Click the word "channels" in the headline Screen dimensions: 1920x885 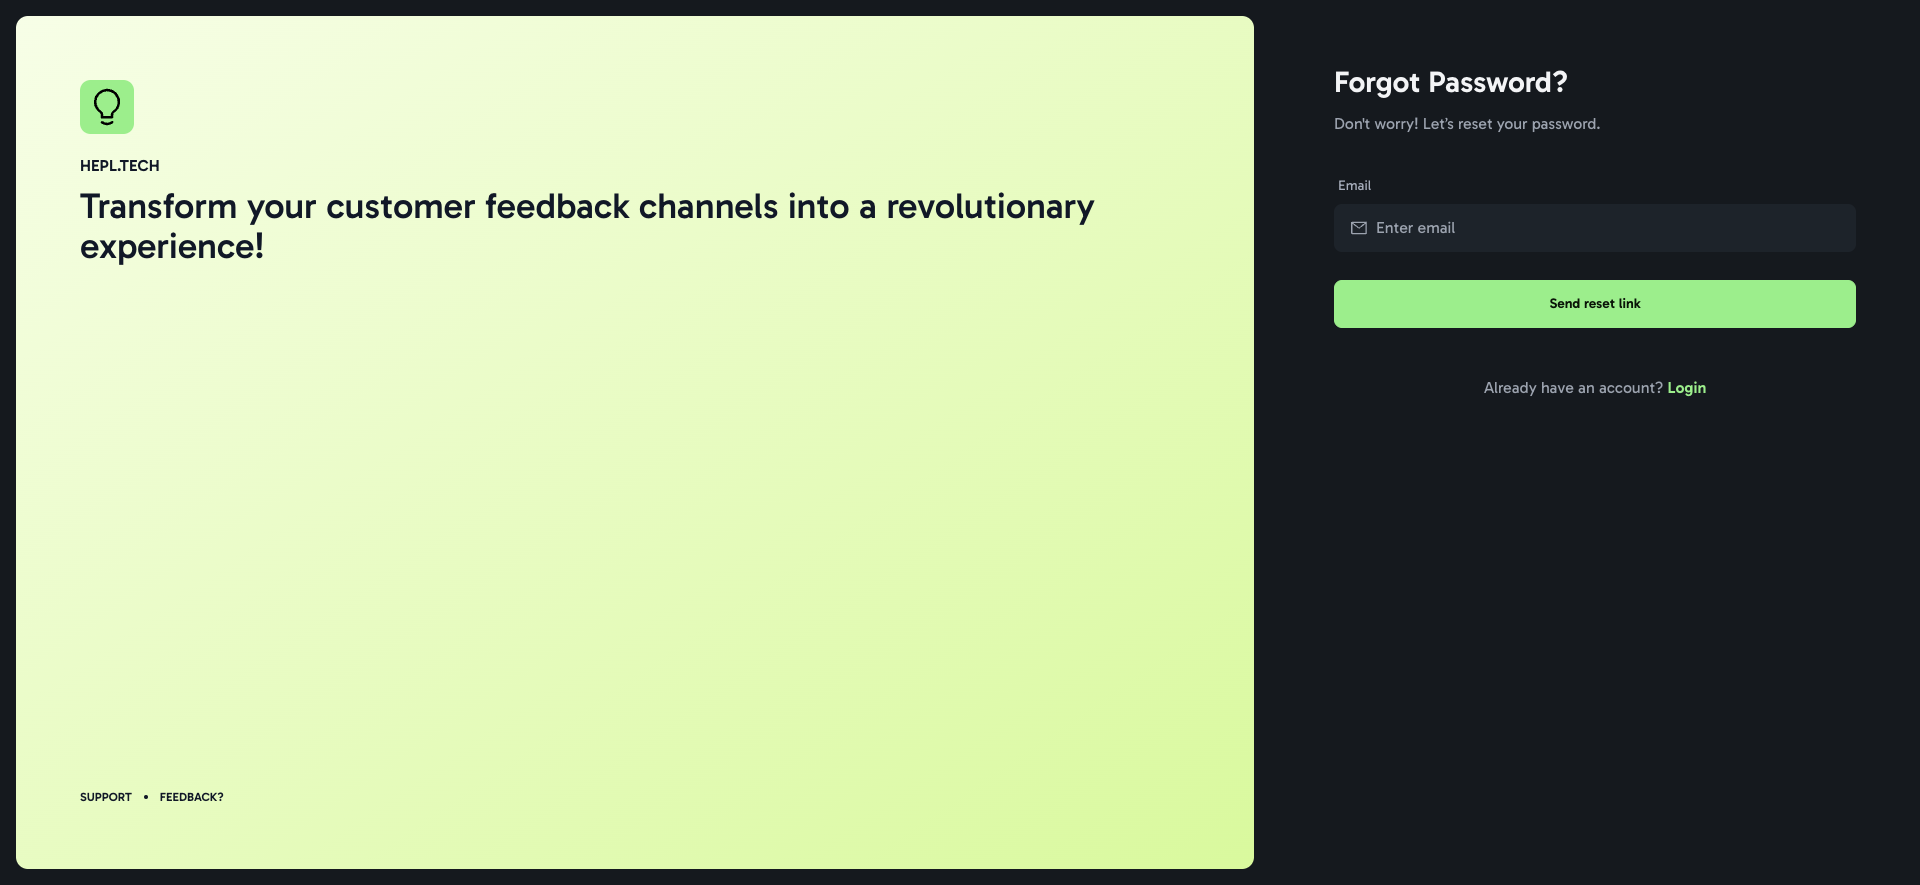[708, 207]
